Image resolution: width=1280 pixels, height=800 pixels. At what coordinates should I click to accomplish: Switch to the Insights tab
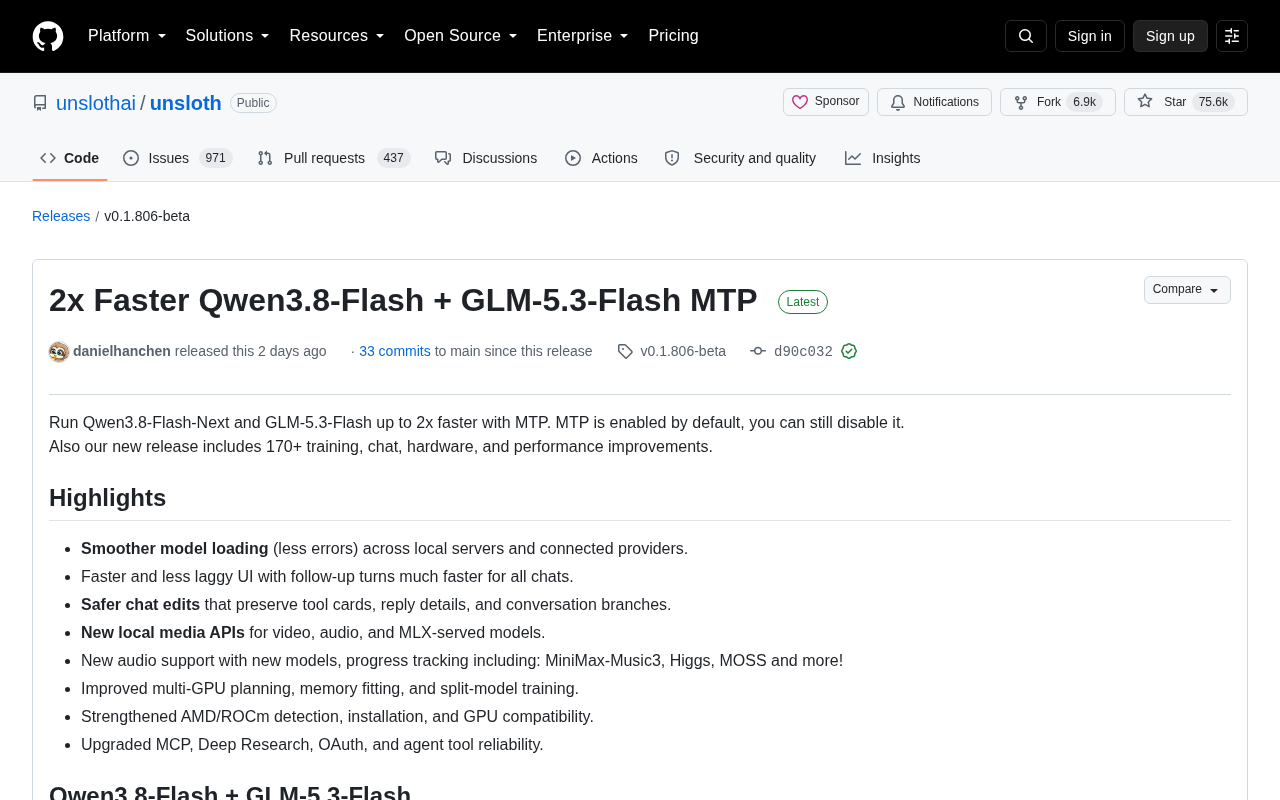point(883,158)
